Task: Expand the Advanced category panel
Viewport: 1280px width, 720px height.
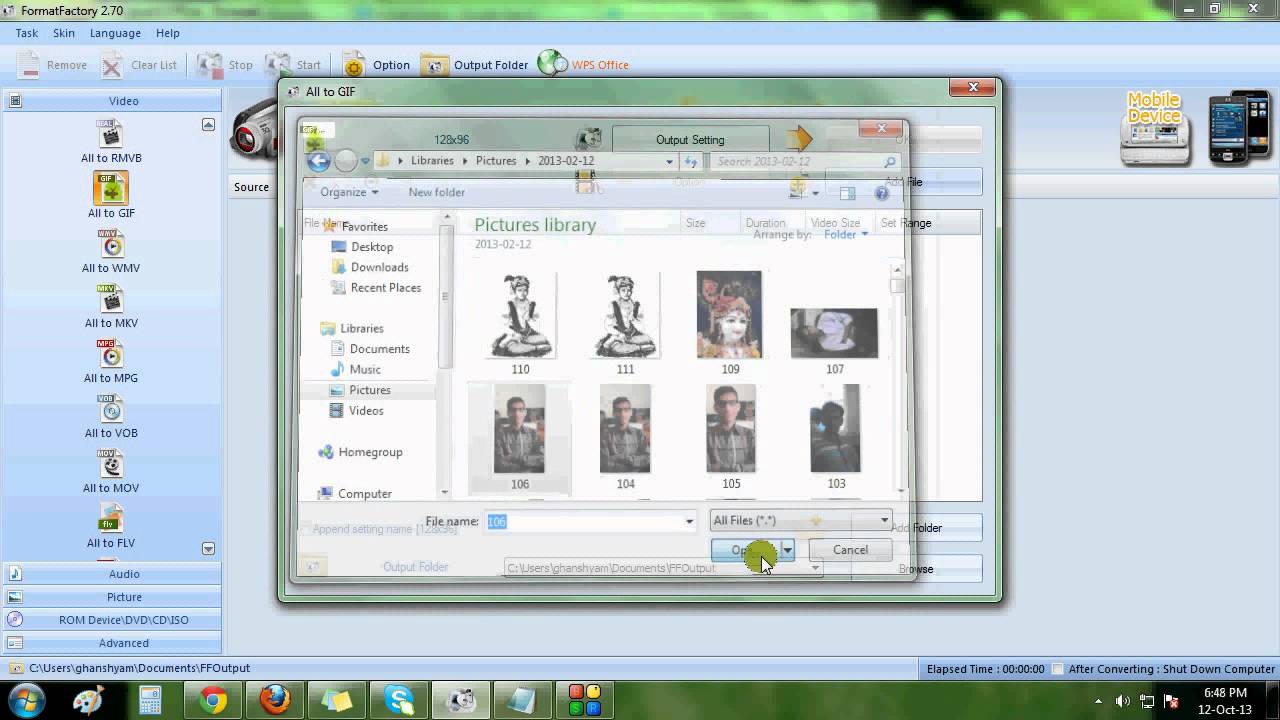Action: [112, 643]
